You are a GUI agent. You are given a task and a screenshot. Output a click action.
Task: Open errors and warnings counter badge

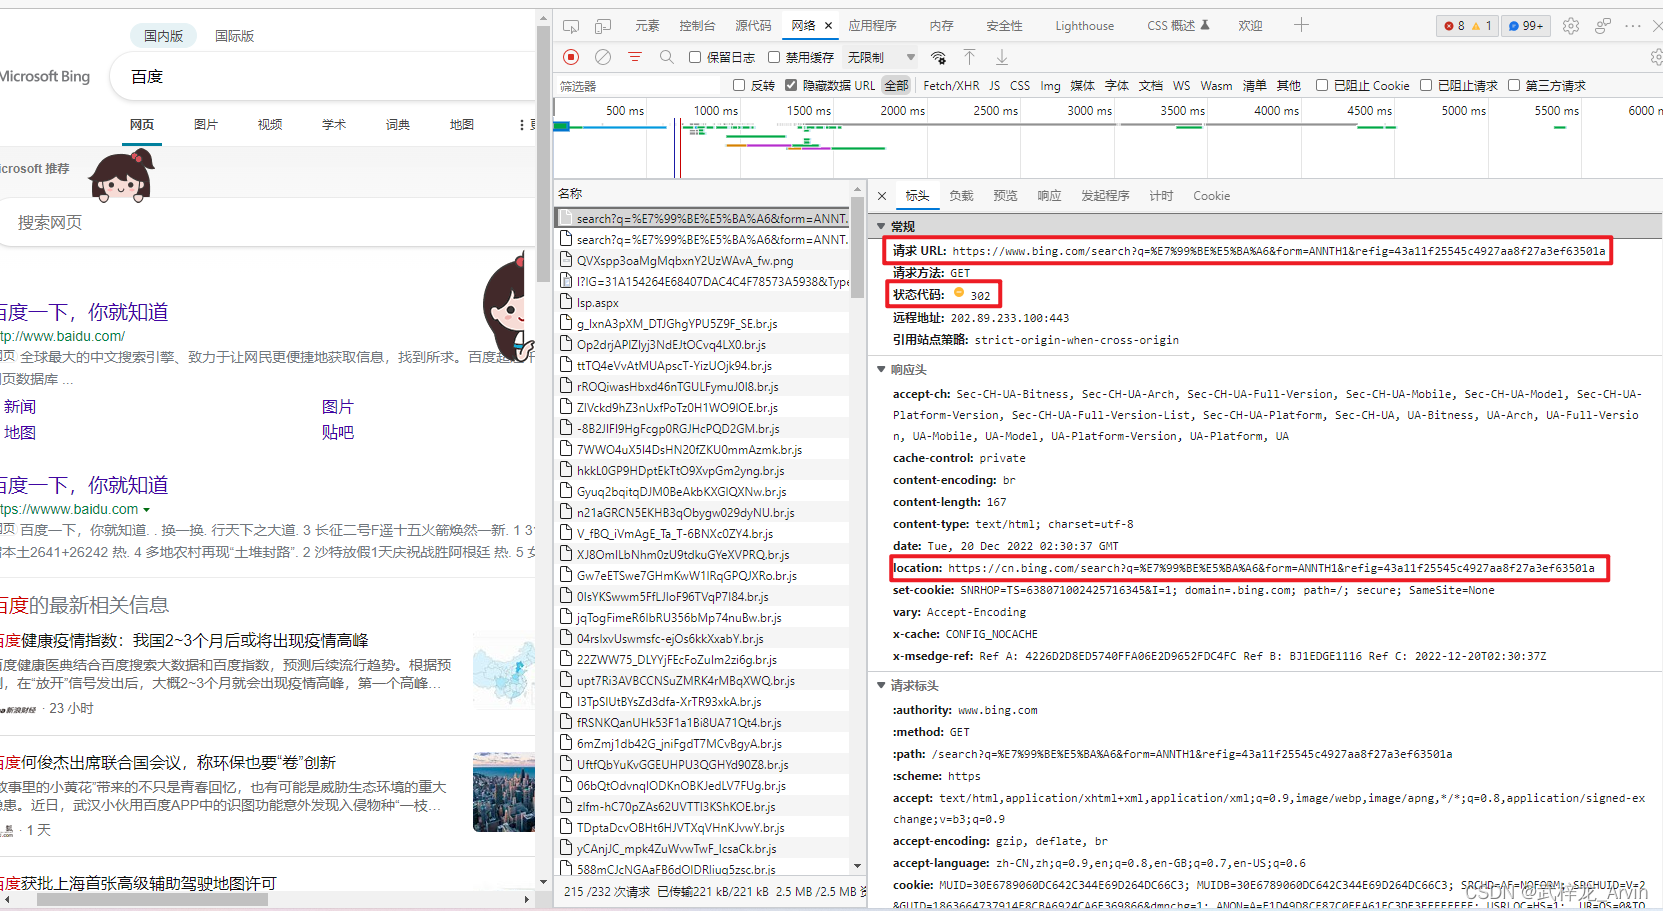coord(1468,26)
